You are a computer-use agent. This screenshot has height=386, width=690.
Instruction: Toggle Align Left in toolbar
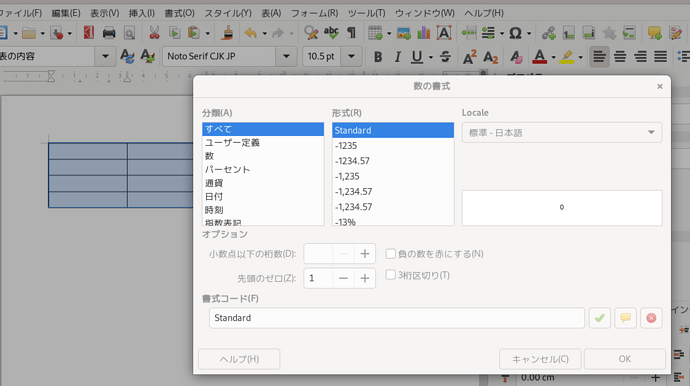599,56
